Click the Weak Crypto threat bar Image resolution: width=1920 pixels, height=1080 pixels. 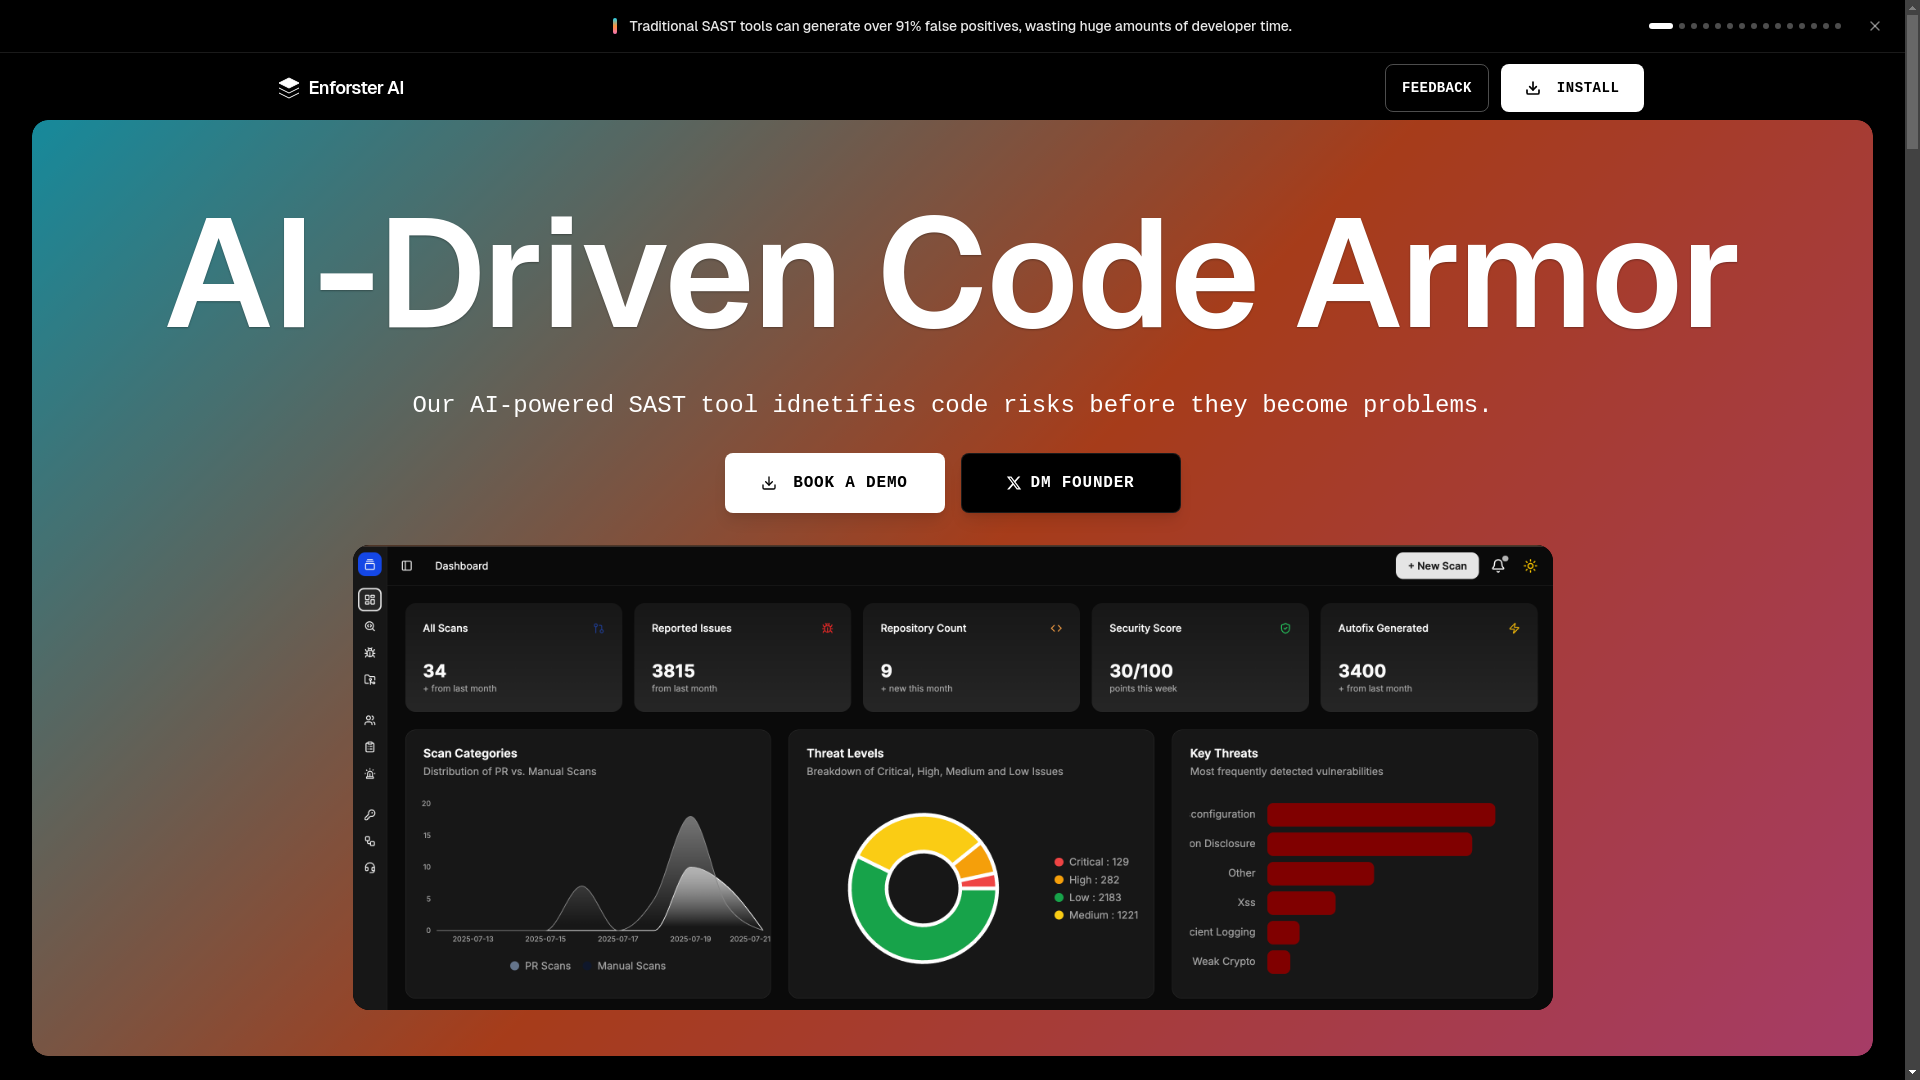tap(1278, 962)
